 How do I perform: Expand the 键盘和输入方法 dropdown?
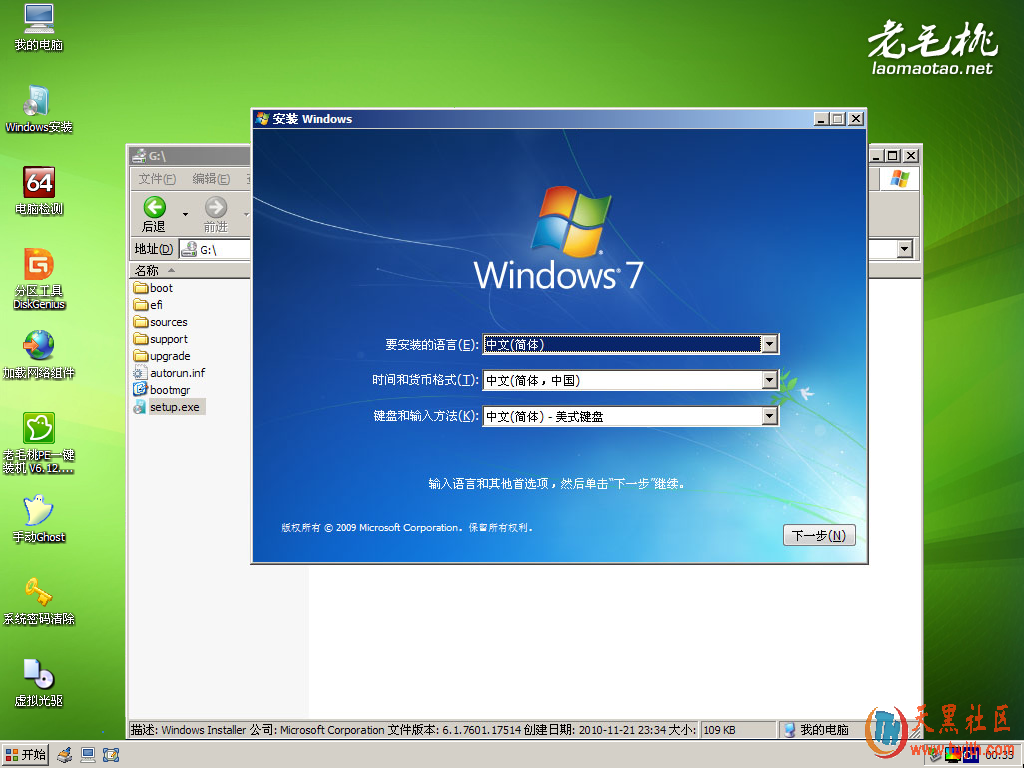(x=769, y=416)
